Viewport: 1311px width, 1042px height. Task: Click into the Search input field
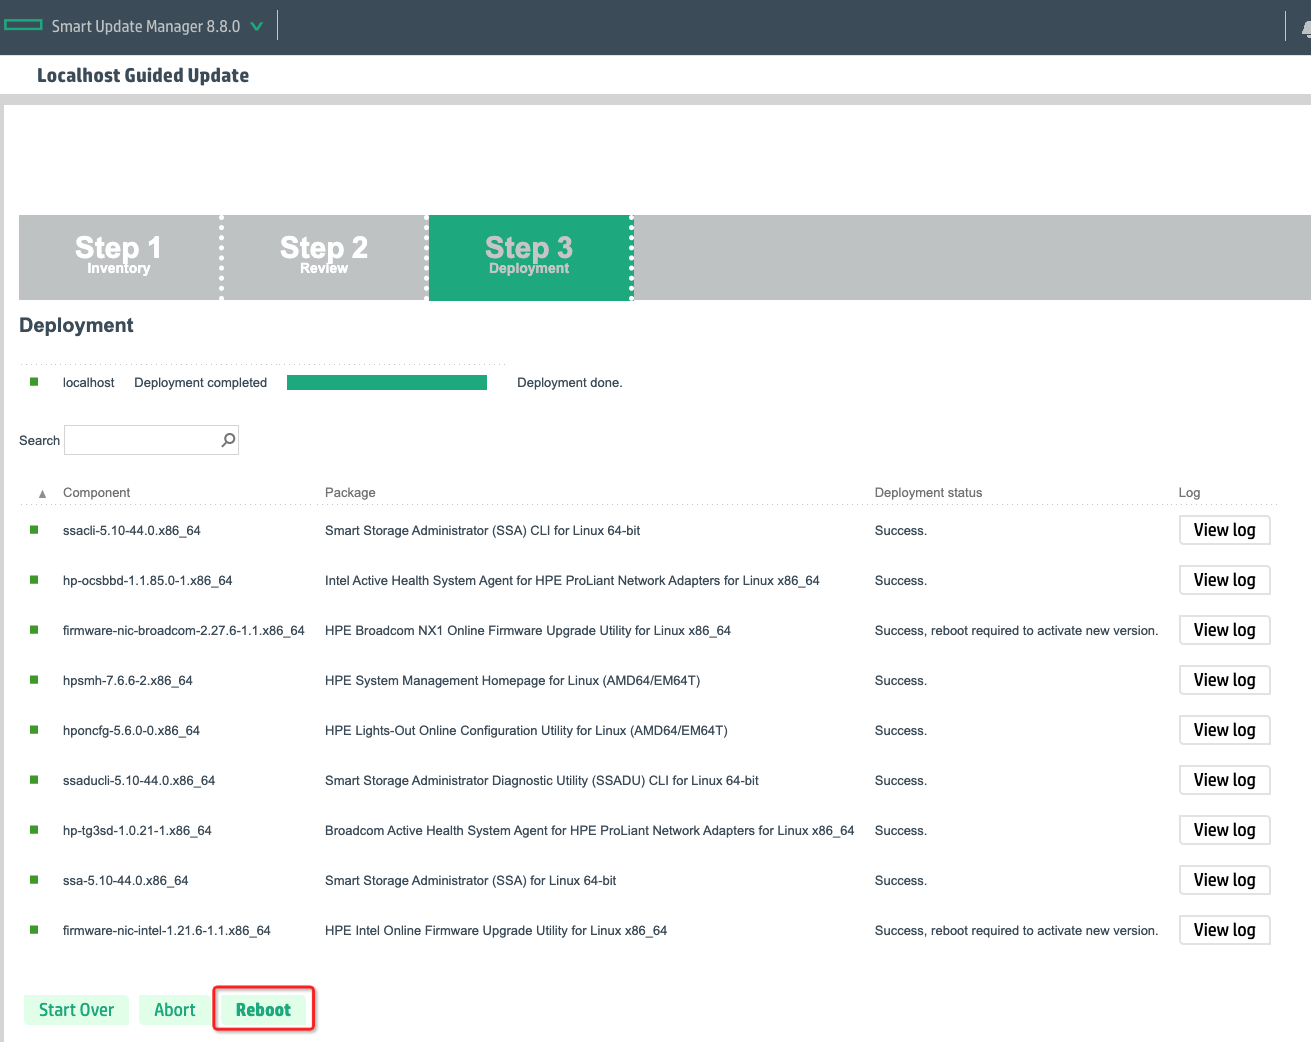pyautogui.click(x=142, y=440)
